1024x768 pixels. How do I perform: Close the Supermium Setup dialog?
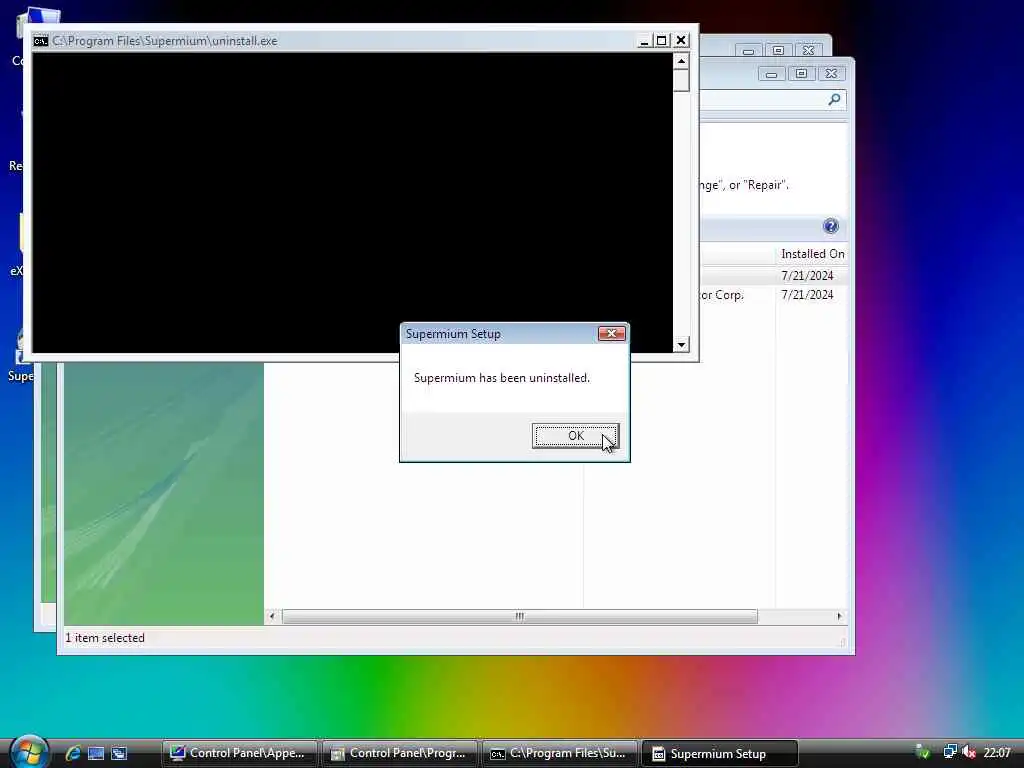click(611, 334)
